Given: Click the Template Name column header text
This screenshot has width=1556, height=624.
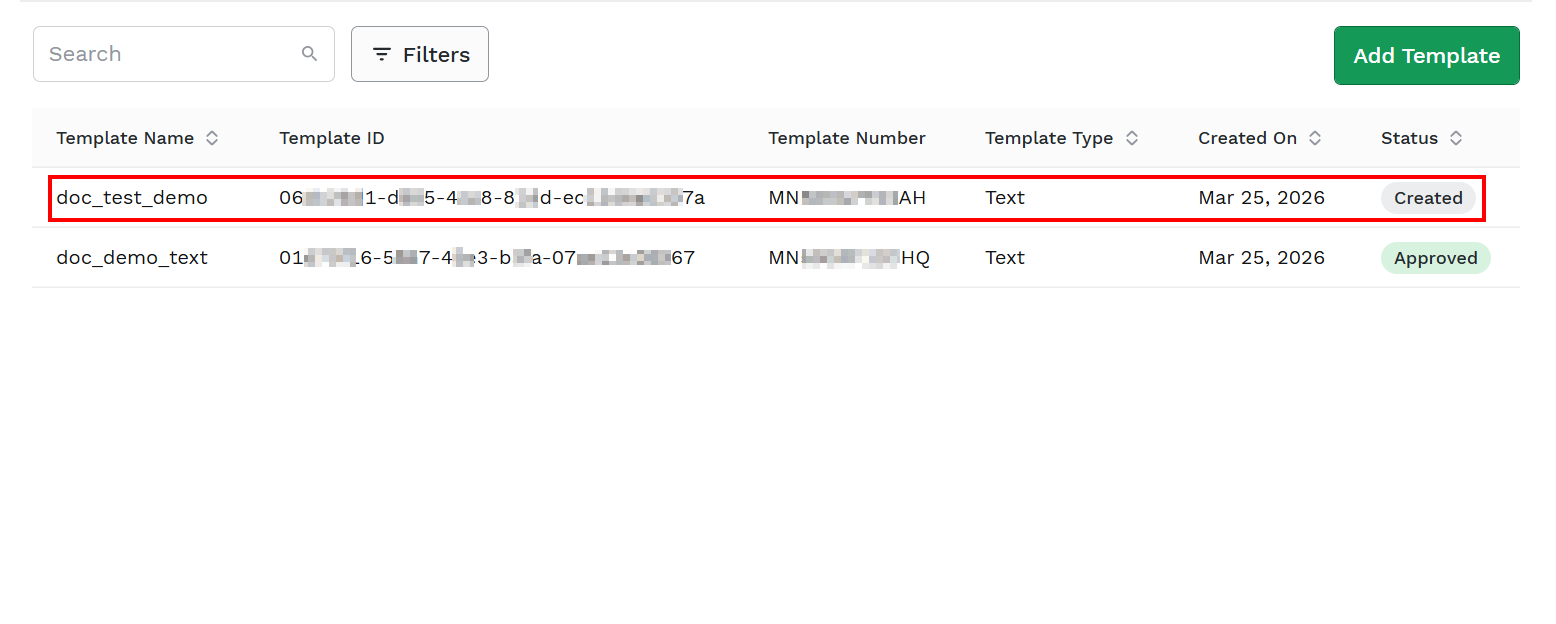Looking at the screenshot, I should pyautogui.click(x=125, y=138).
